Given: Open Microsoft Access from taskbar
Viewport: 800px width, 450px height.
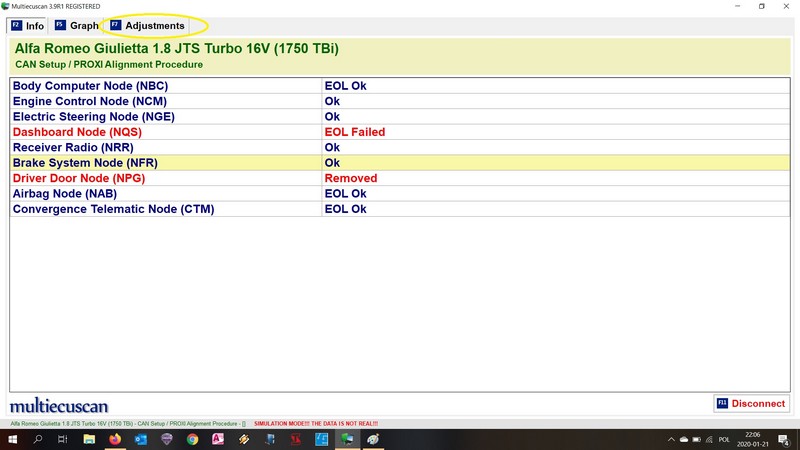Looking at the screenshot, I should click(x=218, y=439).
